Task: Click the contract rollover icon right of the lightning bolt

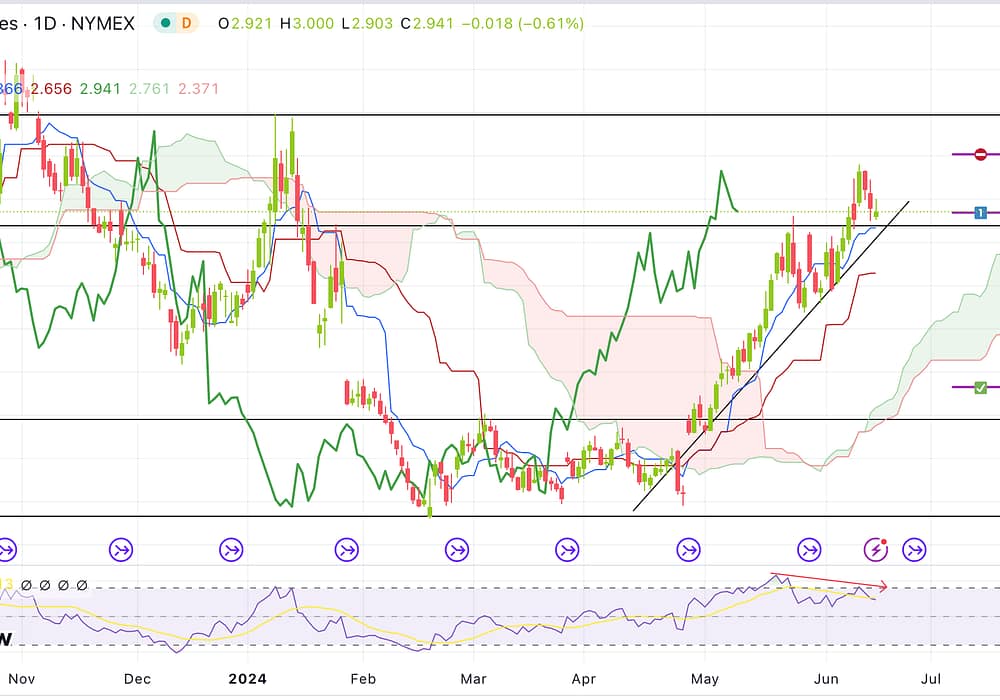Action: pyautogui.click(x=914, y=549)
